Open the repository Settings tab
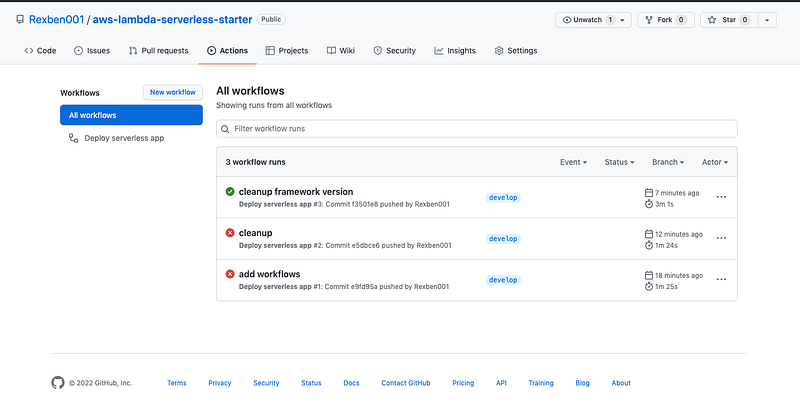This screenshot has height=407, width=800. click(516, 50)
